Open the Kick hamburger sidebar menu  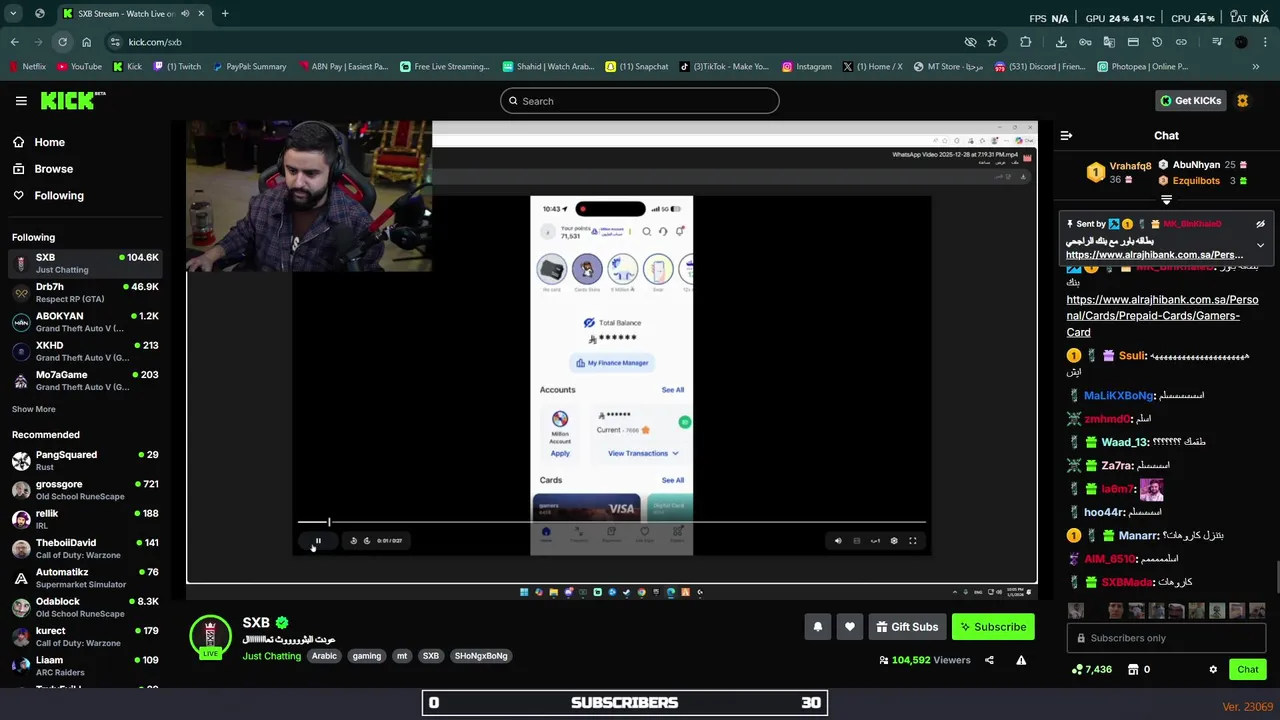tap(21, 101)
